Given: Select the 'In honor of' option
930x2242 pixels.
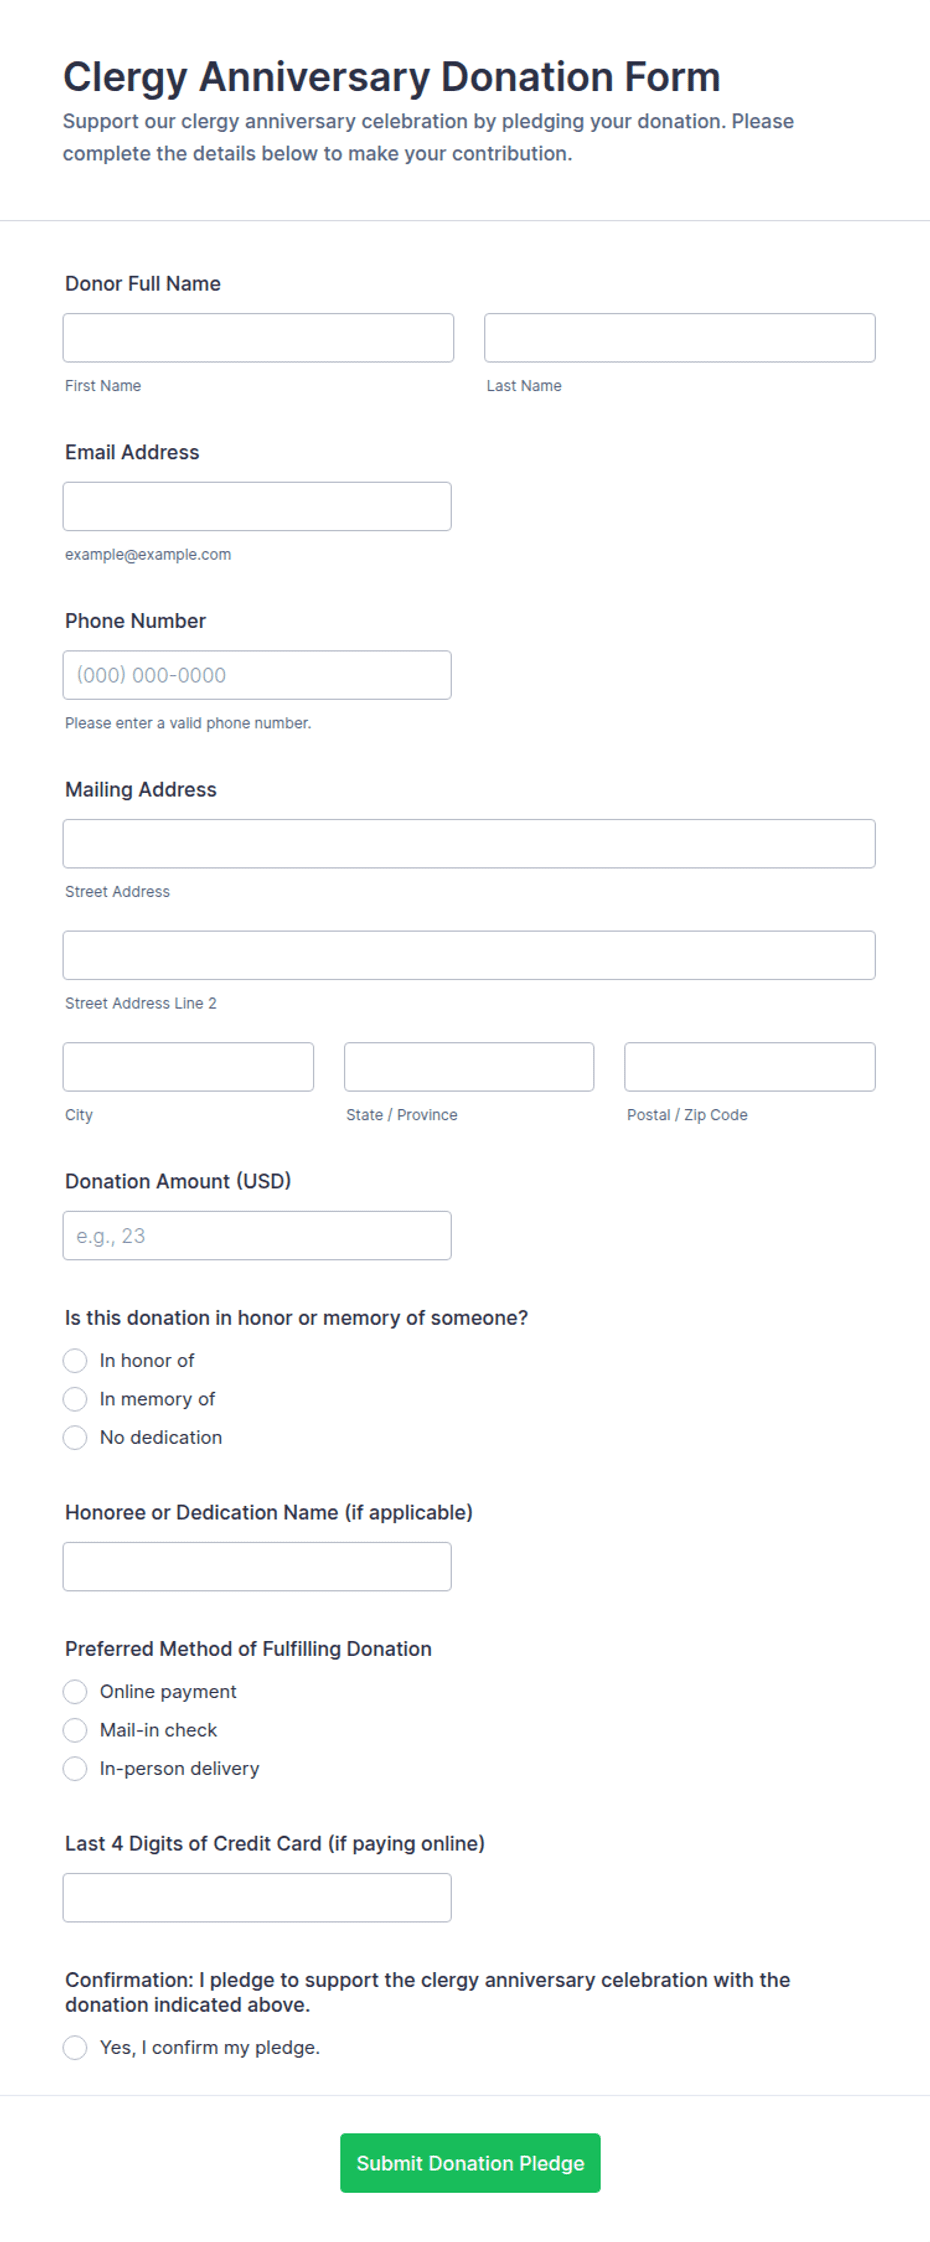Looking at the screenshot, I should [75, 1360].
